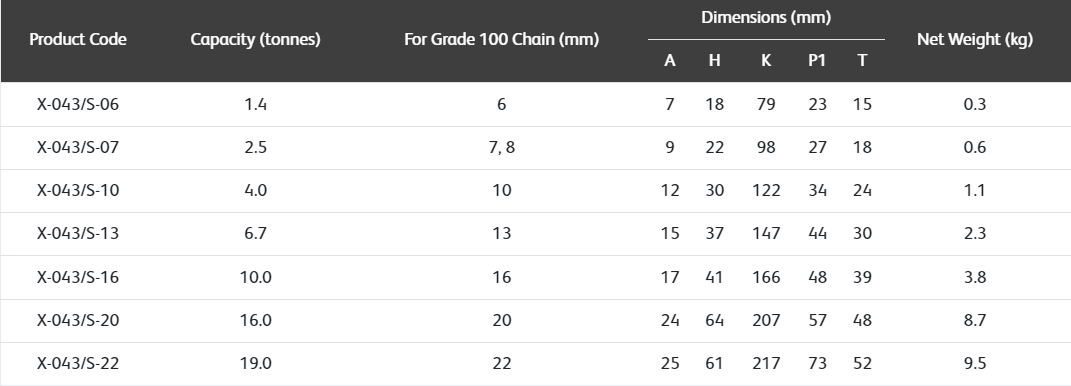Screen dimensions: 1071x386
Task: Select product code X-043/S-06
Action: tap(78, 105)
